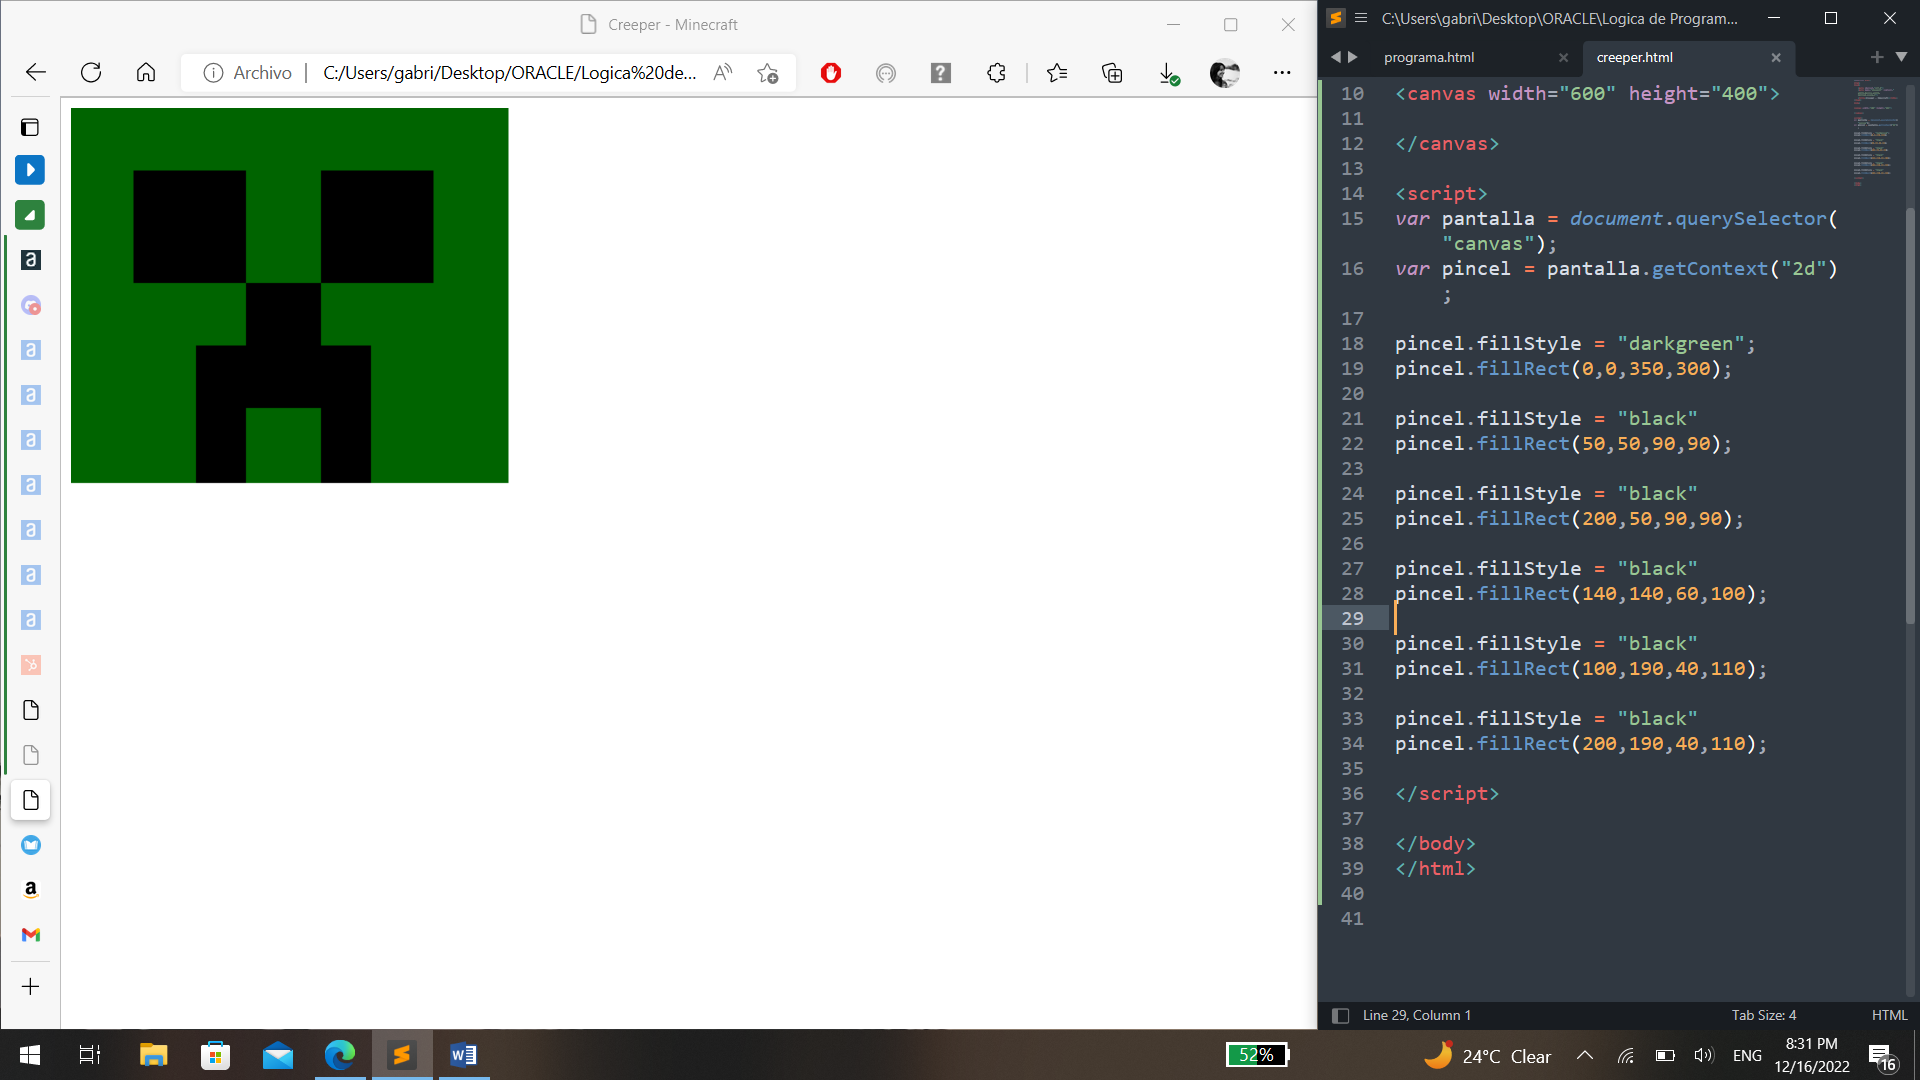1920x1080 pixels.
Task: Open the volume speaker icon
Action: click(x=1704, y=1055)
